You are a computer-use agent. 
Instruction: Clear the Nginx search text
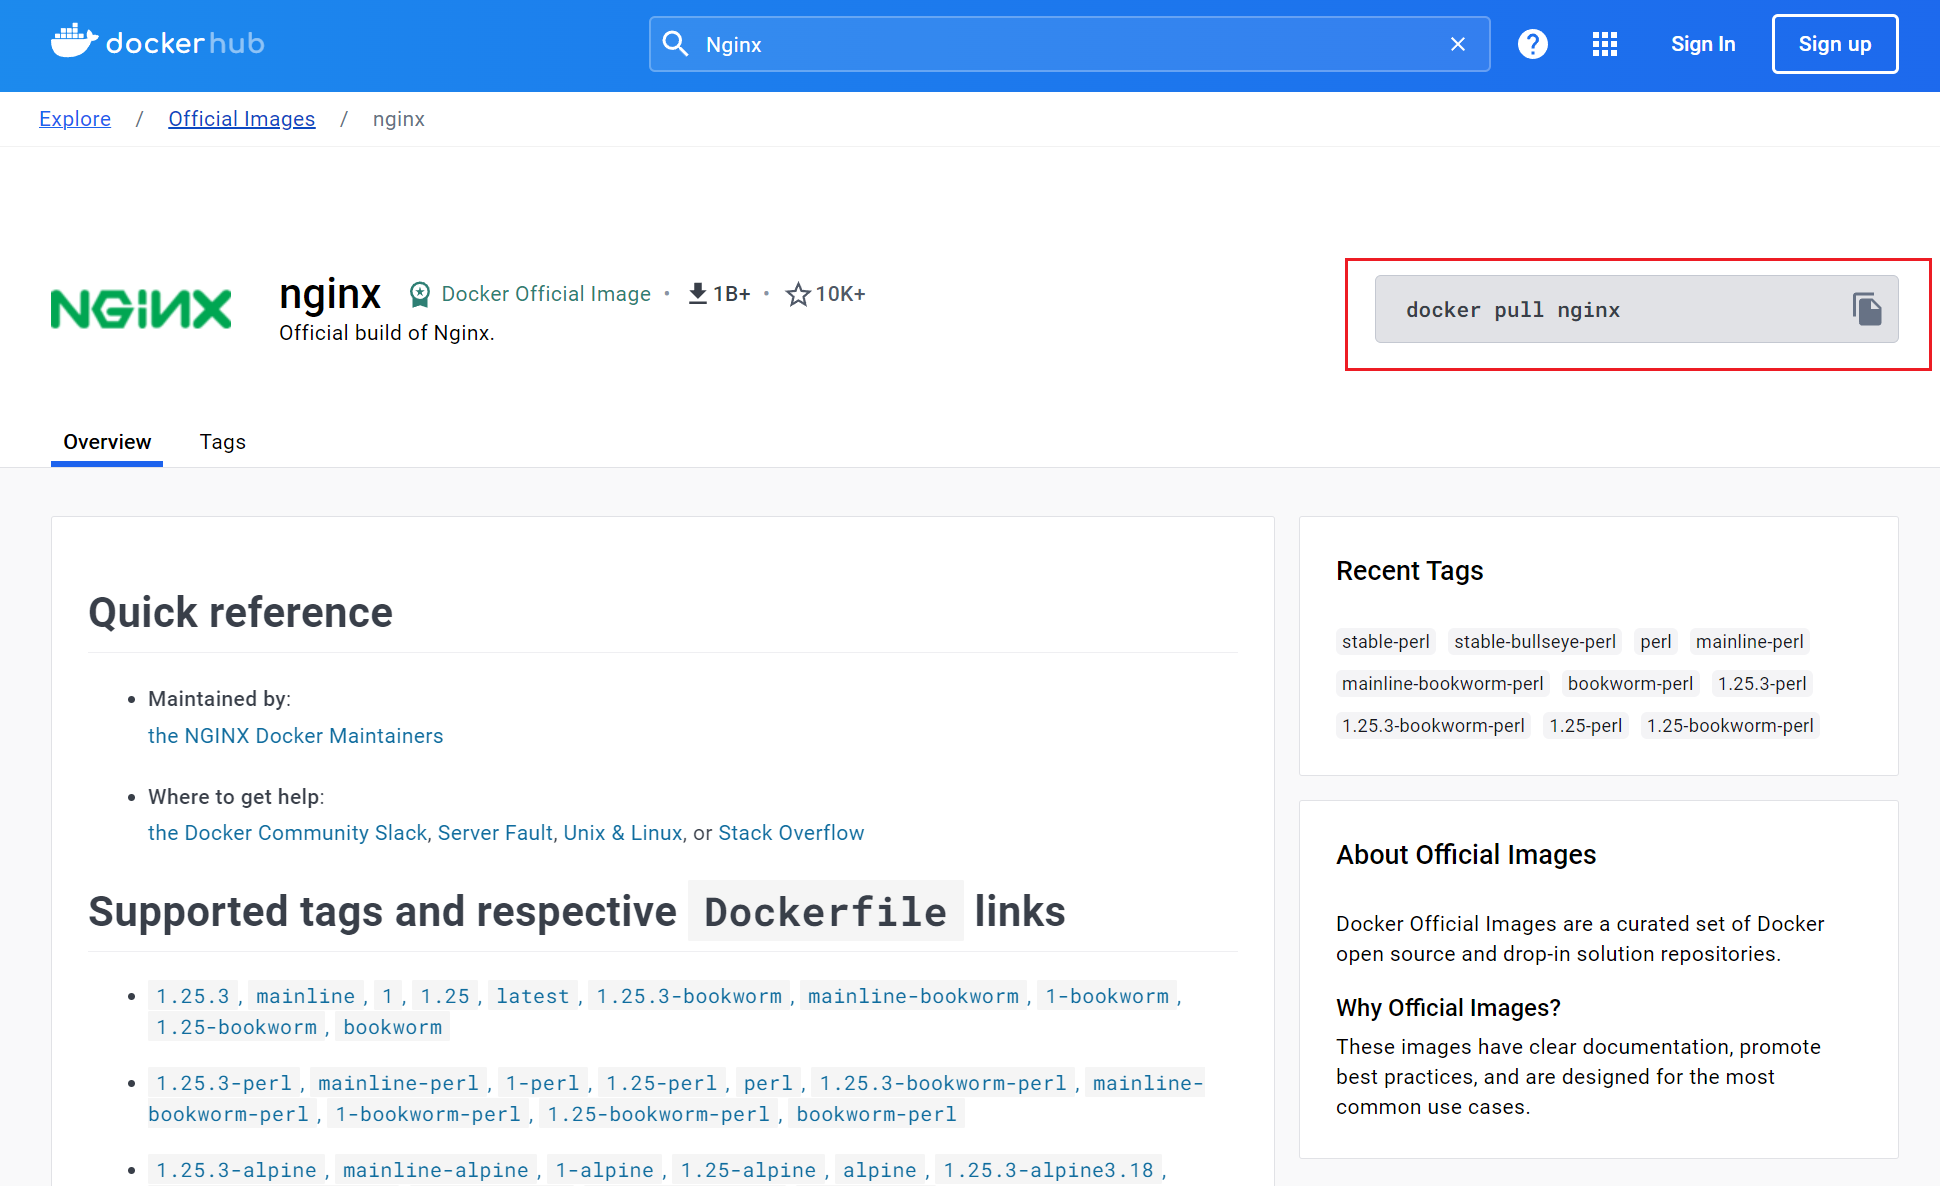click(x=1458, y=44)
